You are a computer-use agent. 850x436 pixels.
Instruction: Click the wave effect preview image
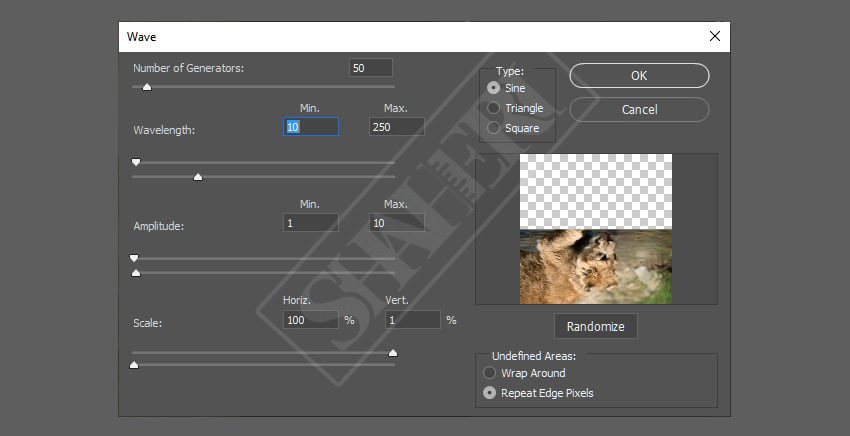(x=596, y=229)
